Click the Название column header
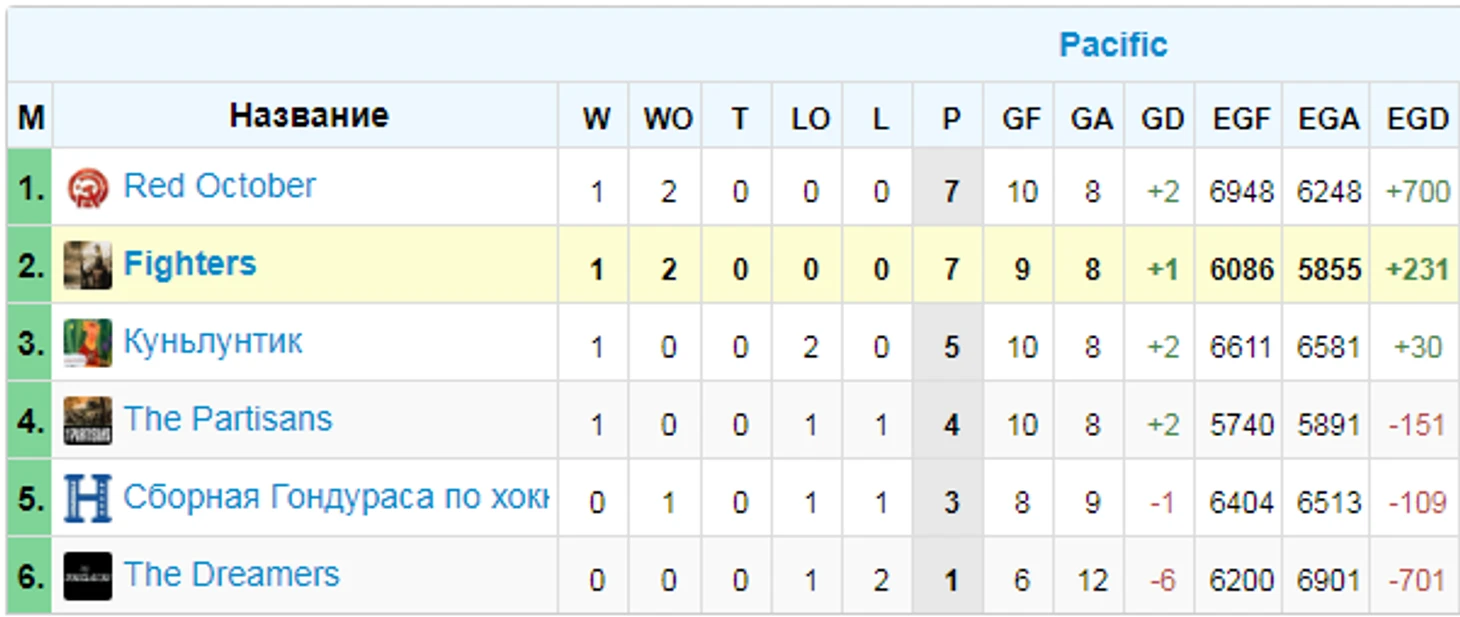Image resolution: width=1460 pixels, height=617 pixels. tap(308, 116)
